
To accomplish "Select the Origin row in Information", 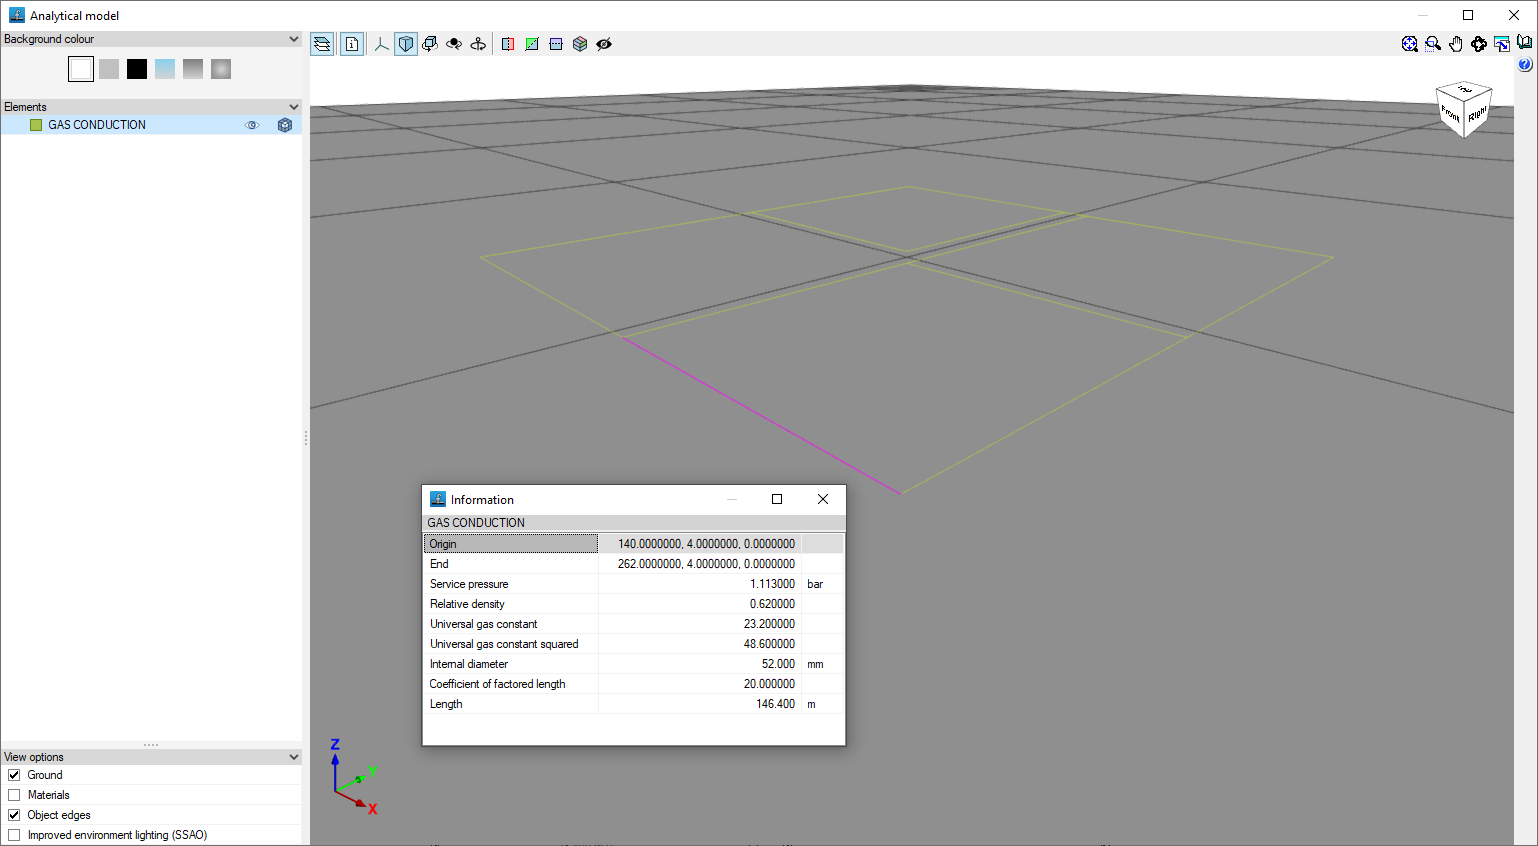I will pos(510,544).
